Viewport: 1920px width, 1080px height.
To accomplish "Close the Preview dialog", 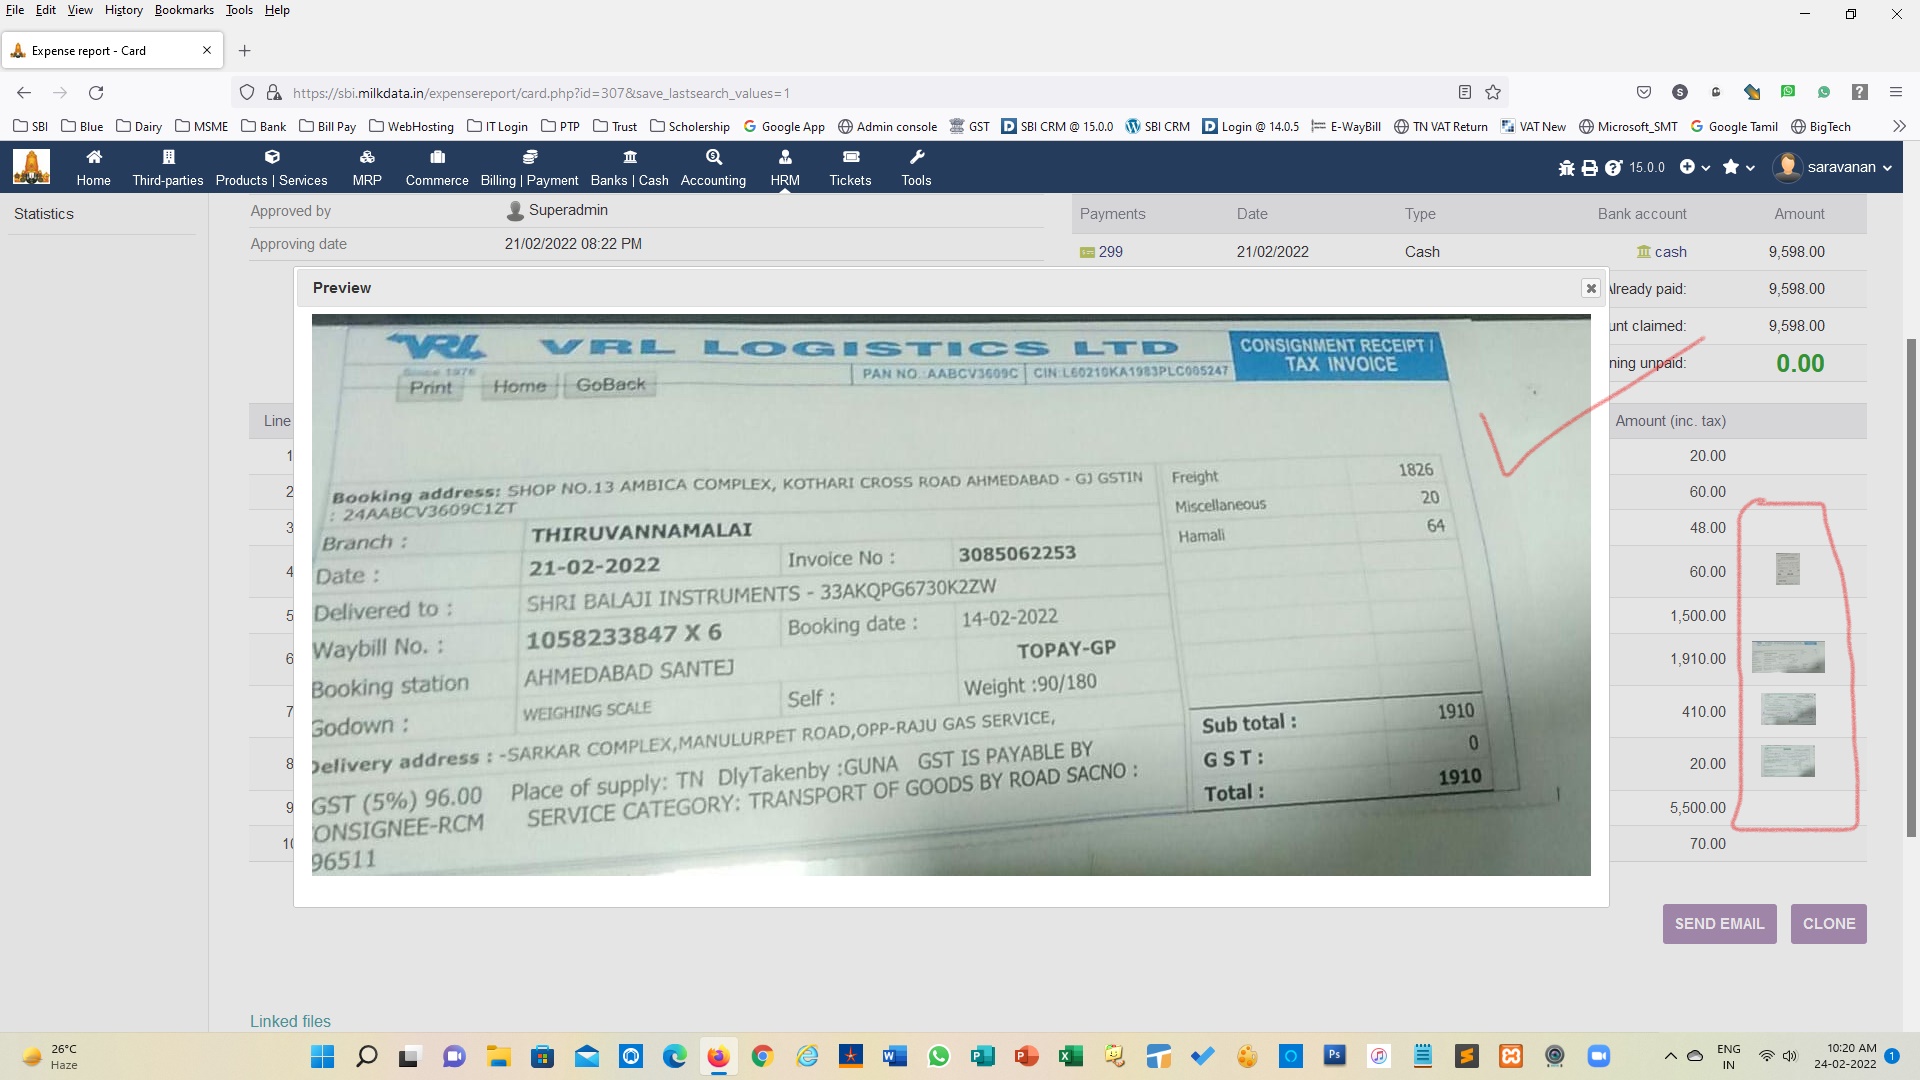I will point(1590,288).
